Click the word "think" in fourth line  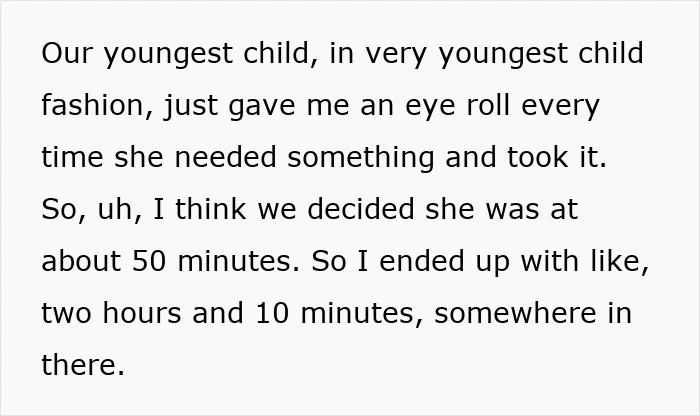(210, 209)
